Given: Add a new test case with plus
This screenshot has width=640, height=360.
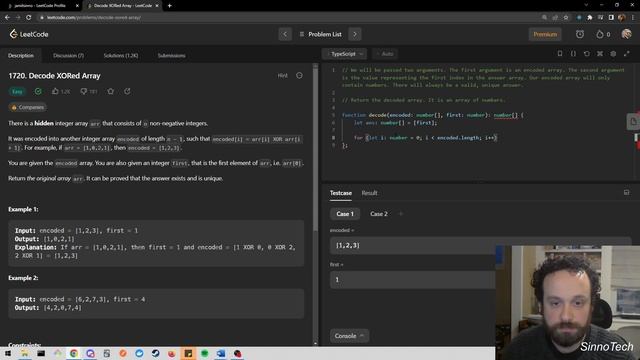Looking at the screenshot, I should [x=401, y=214].
